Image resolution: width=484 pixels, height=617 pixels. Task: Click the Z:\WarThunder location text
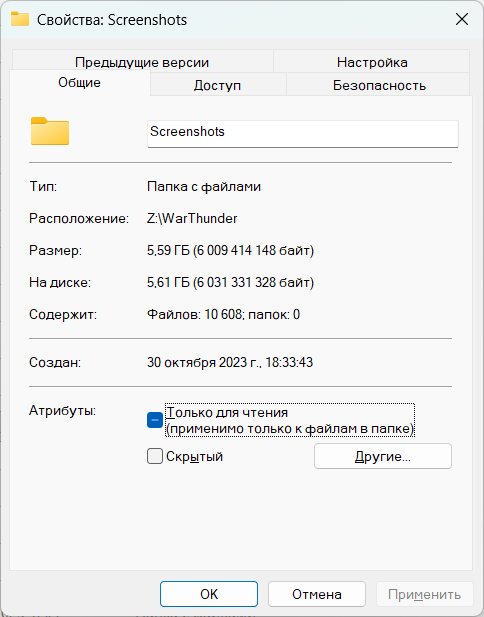pyautogui.click(x=192, y=218)
